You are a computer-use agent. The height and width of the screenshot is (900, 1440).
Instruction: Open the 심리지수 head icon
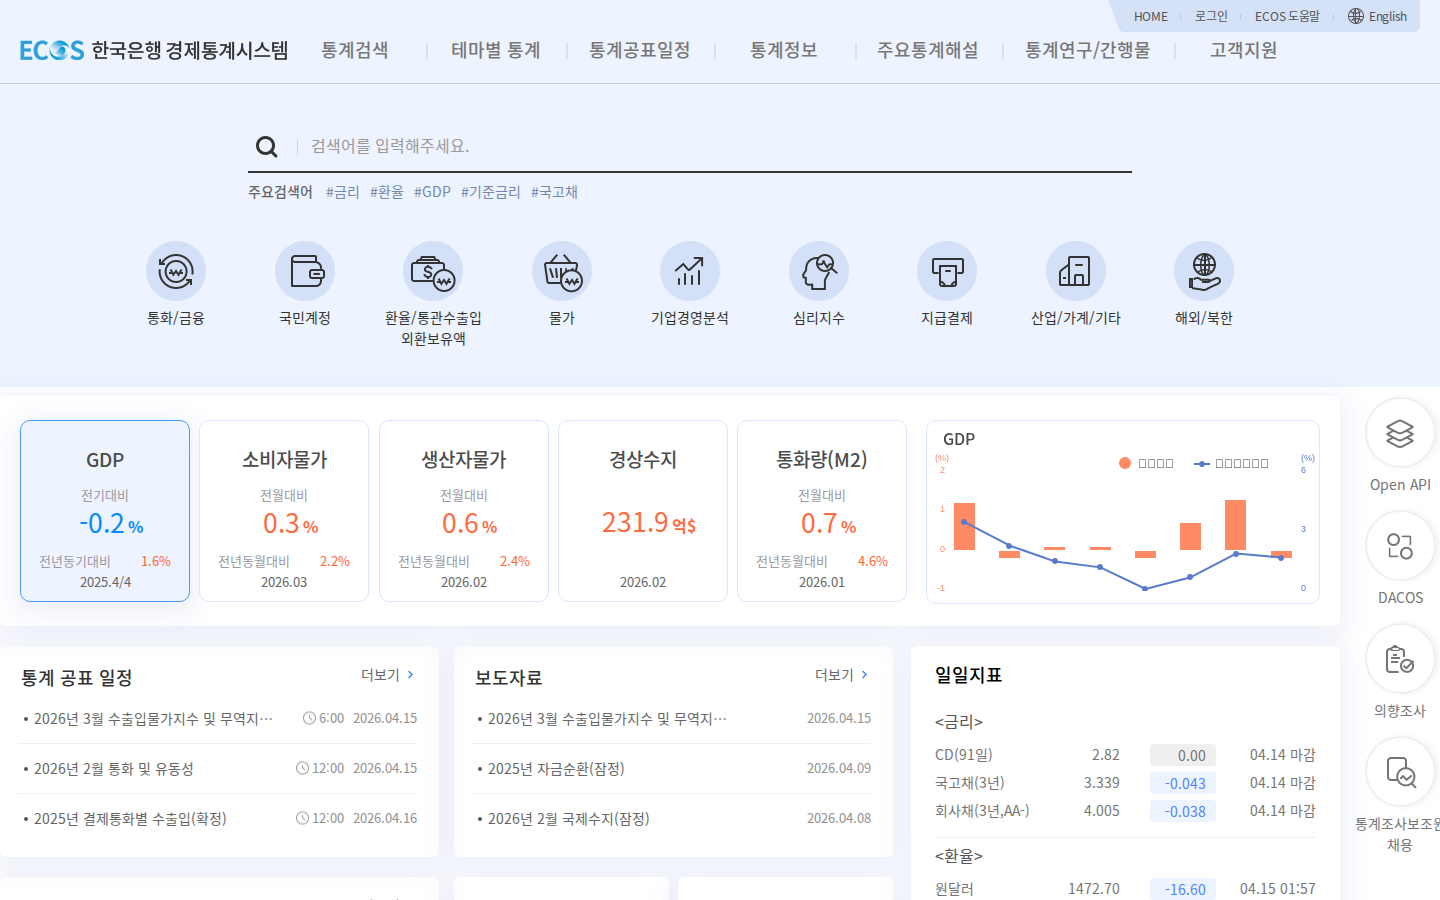[819, 271]
